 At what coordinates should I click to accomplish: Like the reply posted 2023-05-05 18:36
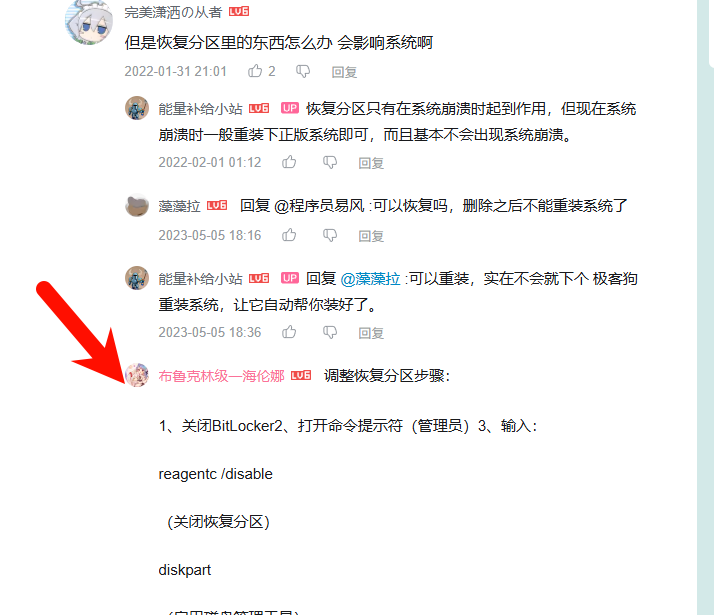tap(289, 332)
